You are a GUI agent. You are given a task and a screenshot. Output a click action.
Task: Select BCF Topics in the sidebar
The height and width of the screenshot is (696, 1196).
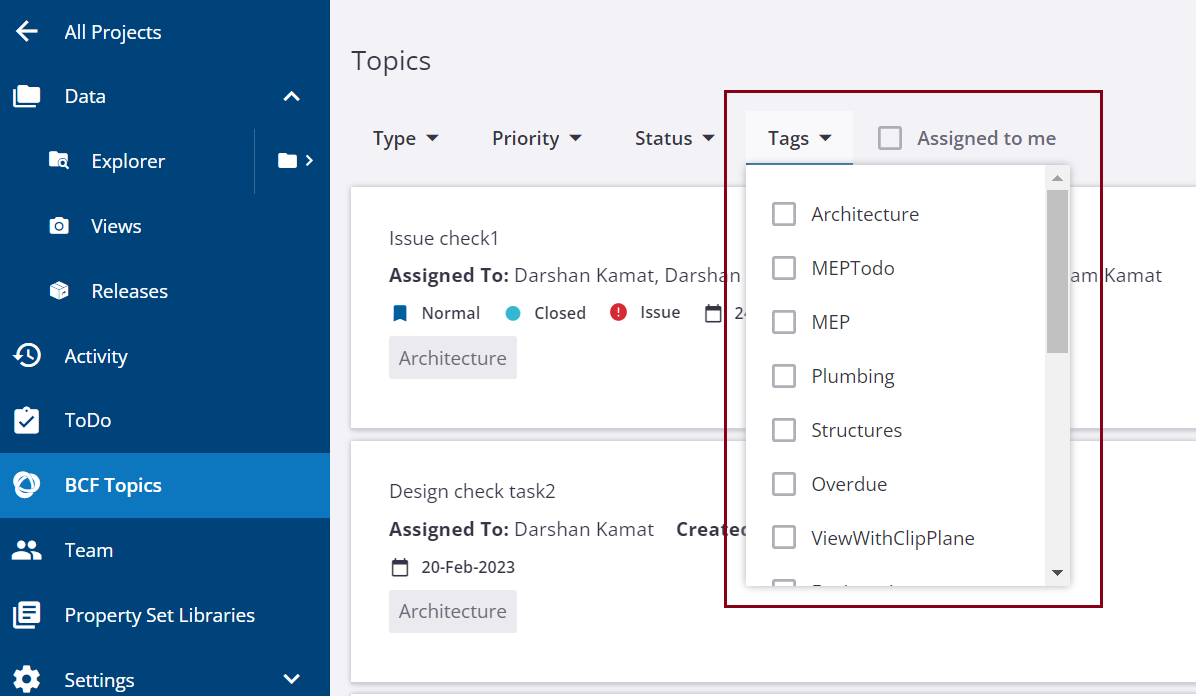coord(112,485)
